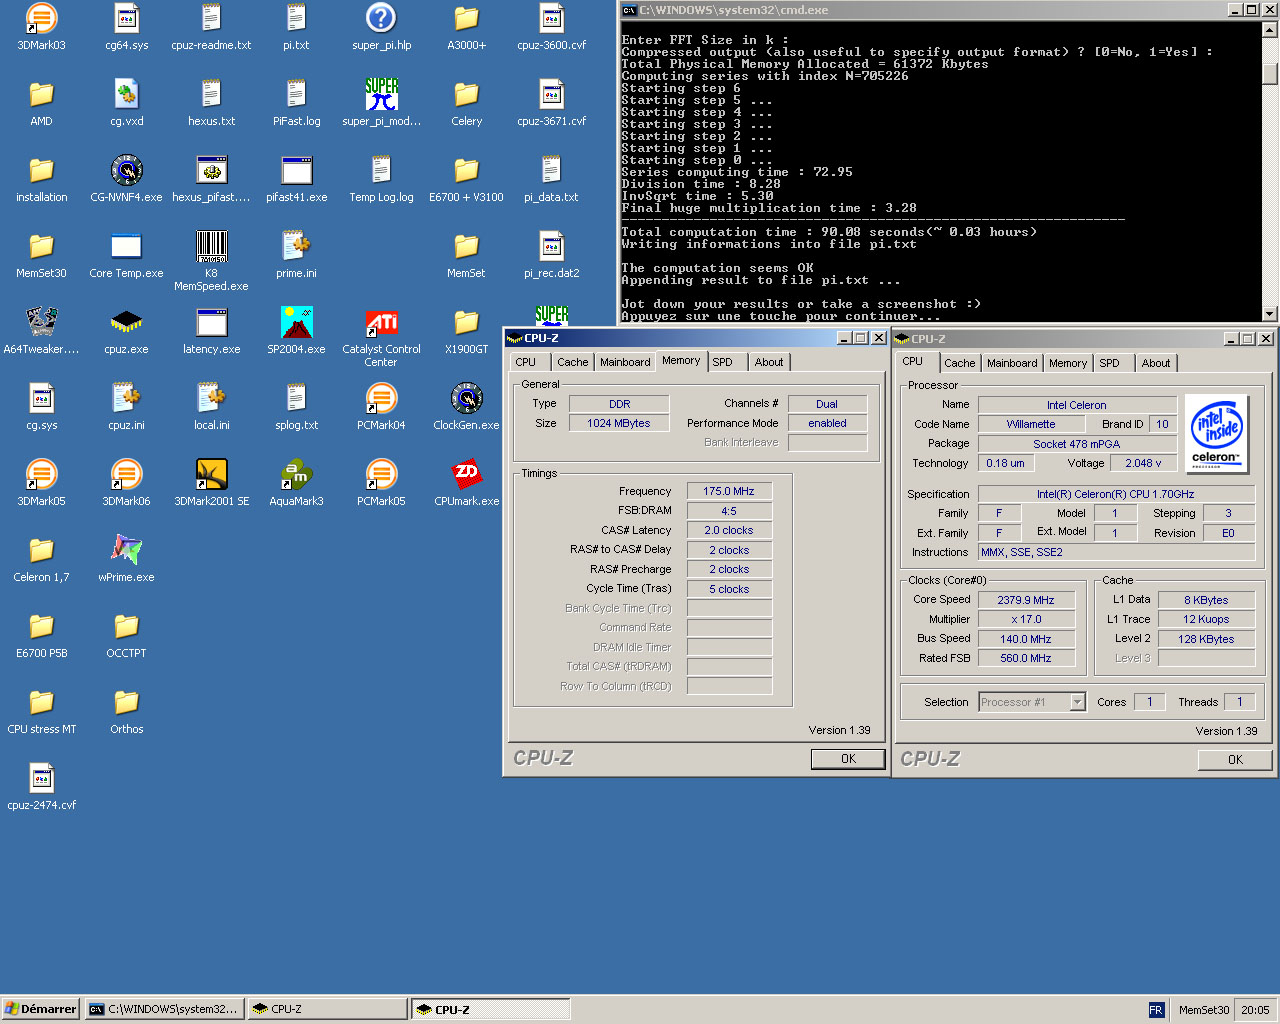Open Temp Log.log file icon
Image resolution: width=1280 pixels, height=1024 pixels.
click(x=381, y=170)
